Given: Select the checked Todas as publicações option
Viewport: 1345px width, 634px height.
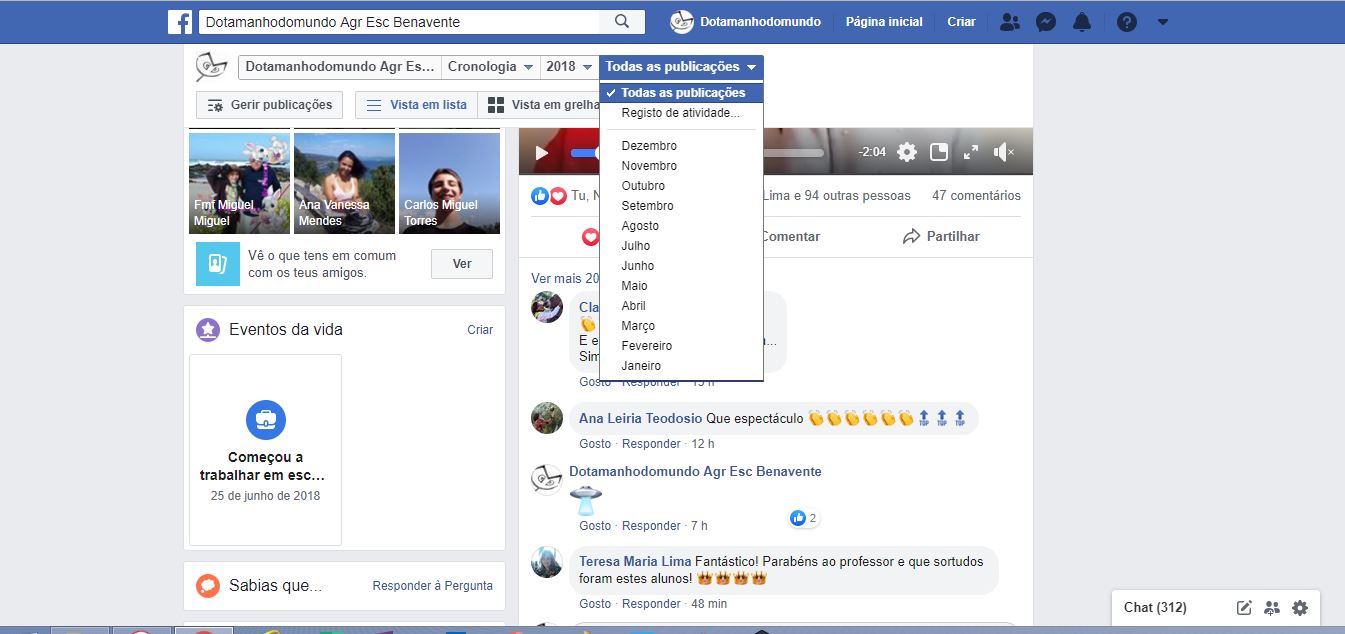Looking at the screenshot, I should [x=682, y=93].
